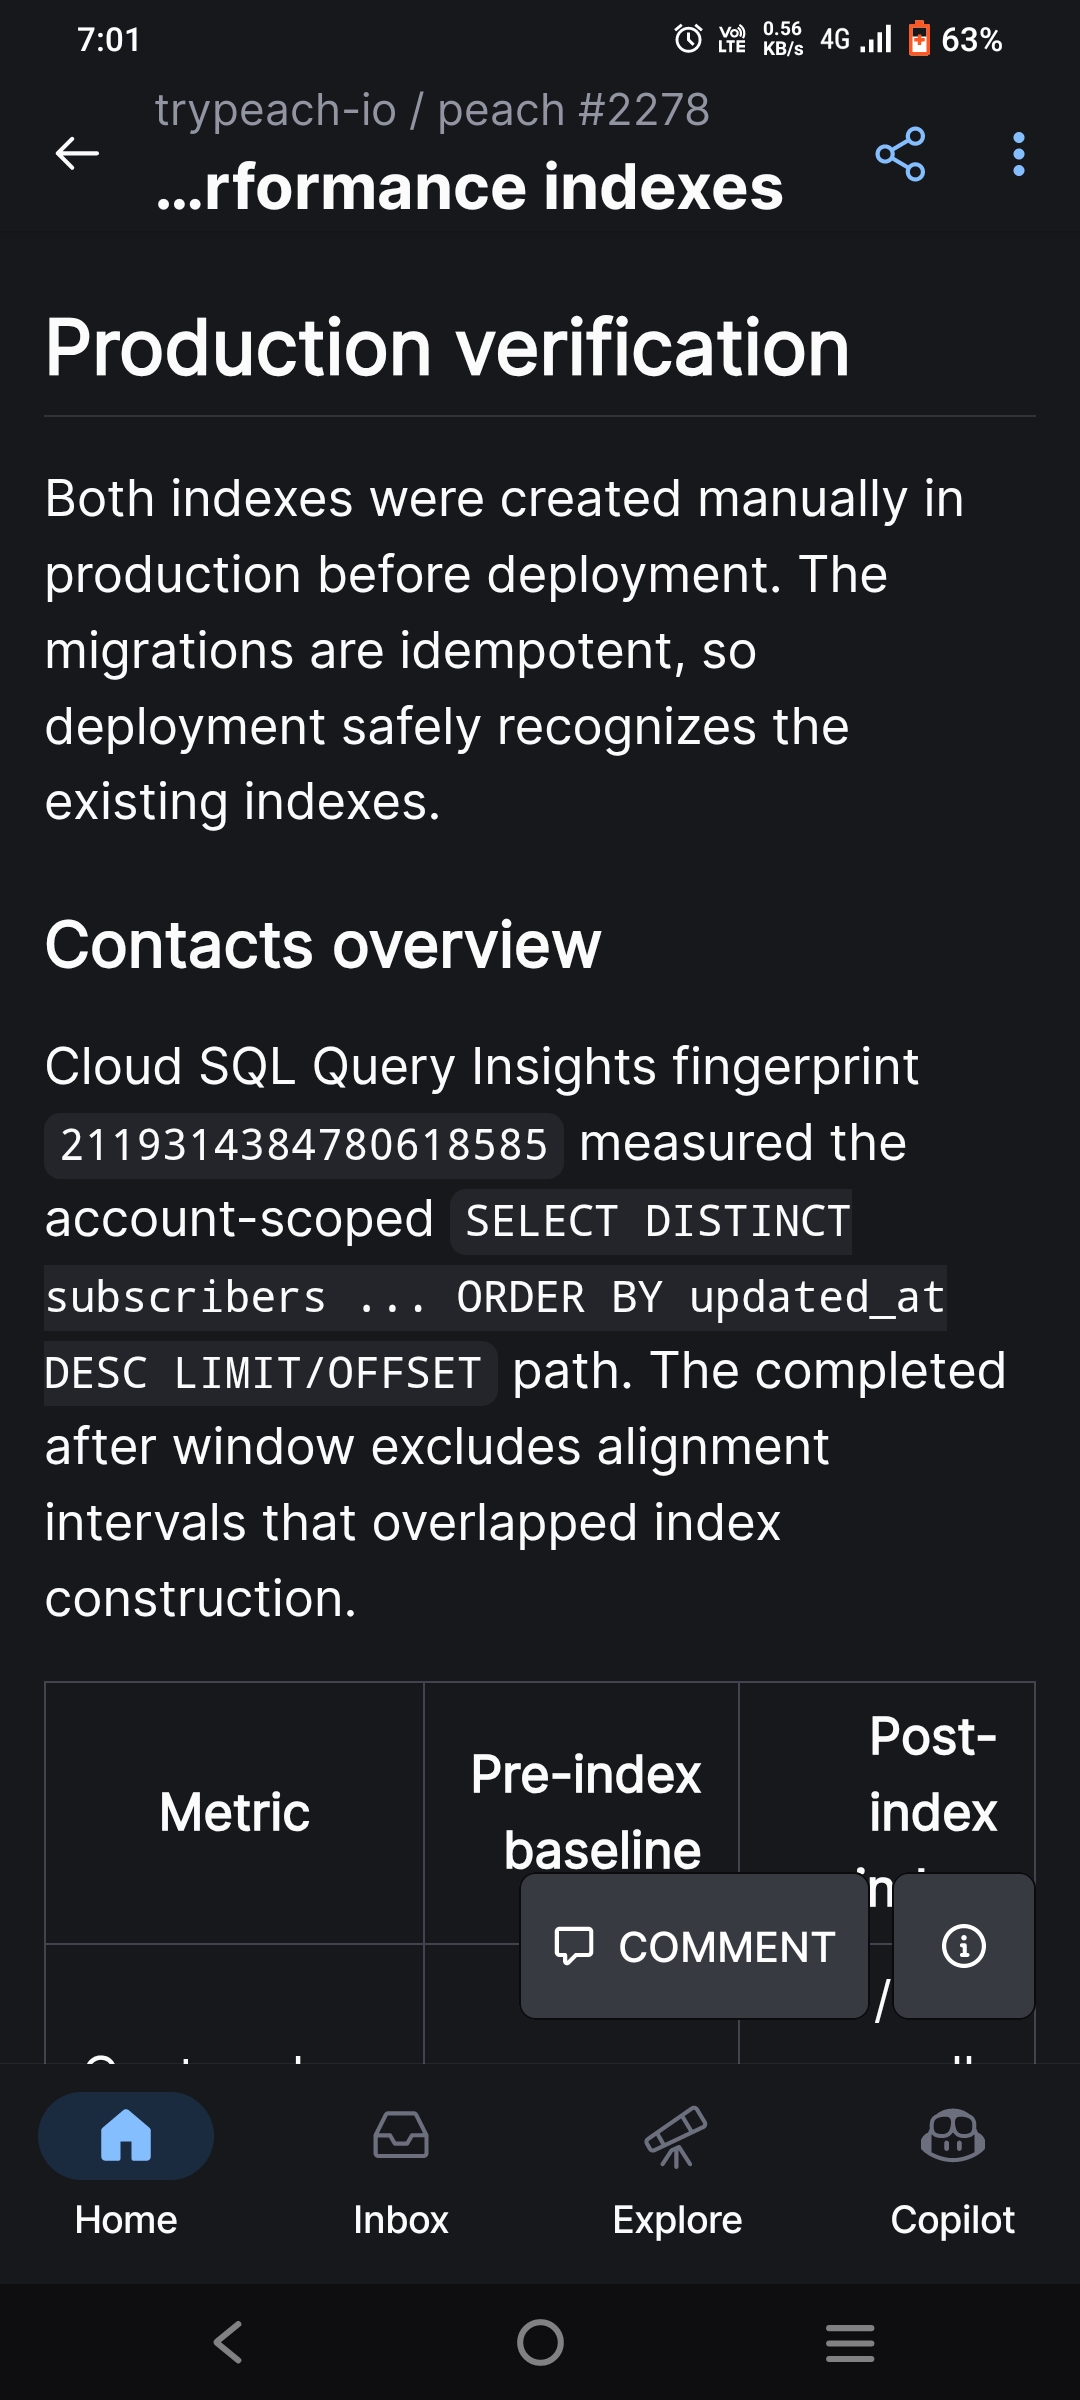
Task: Open the info circle button
Action: coord(964,1946)
